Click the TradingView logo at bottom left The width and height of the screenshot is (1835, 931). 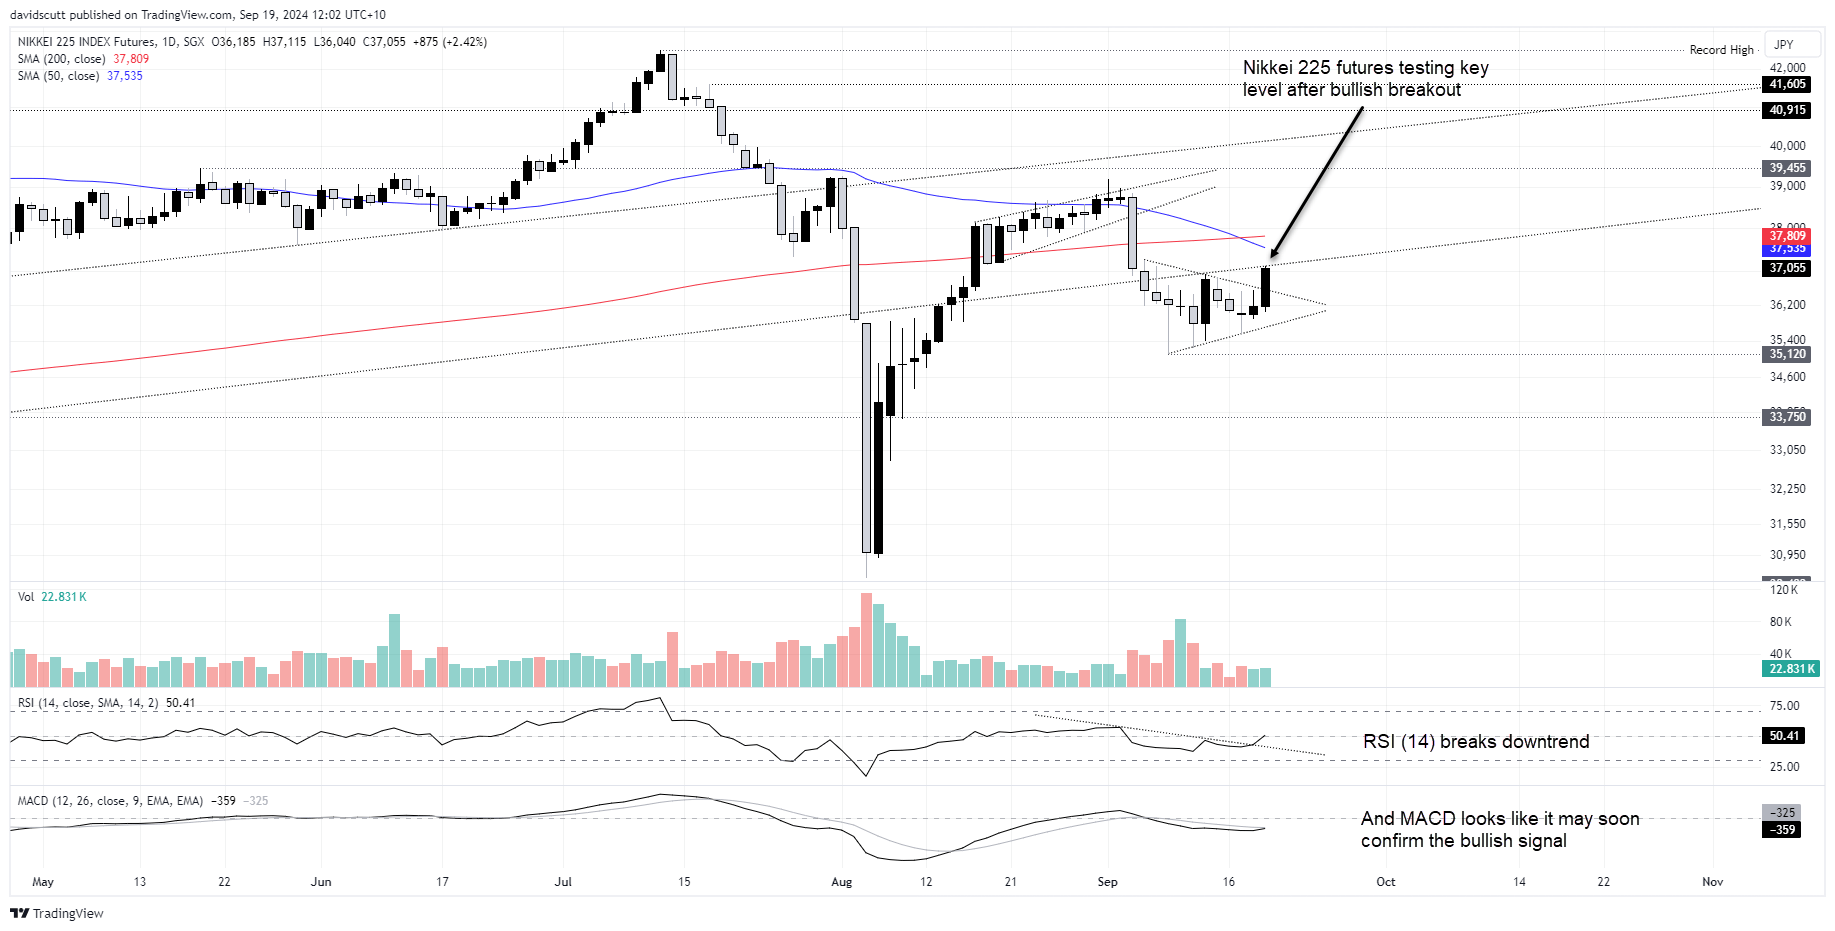click(x=57, y=913)
